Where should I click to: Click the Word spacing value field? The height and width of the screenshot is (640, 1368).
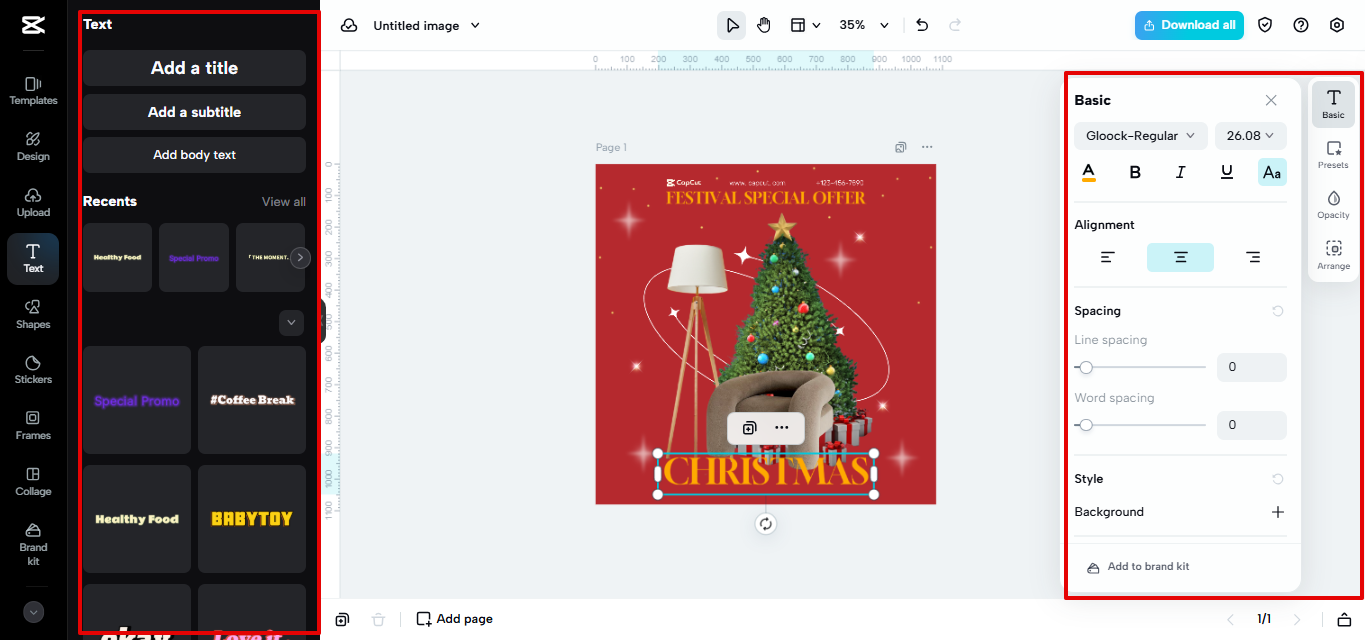(1252, 425)
